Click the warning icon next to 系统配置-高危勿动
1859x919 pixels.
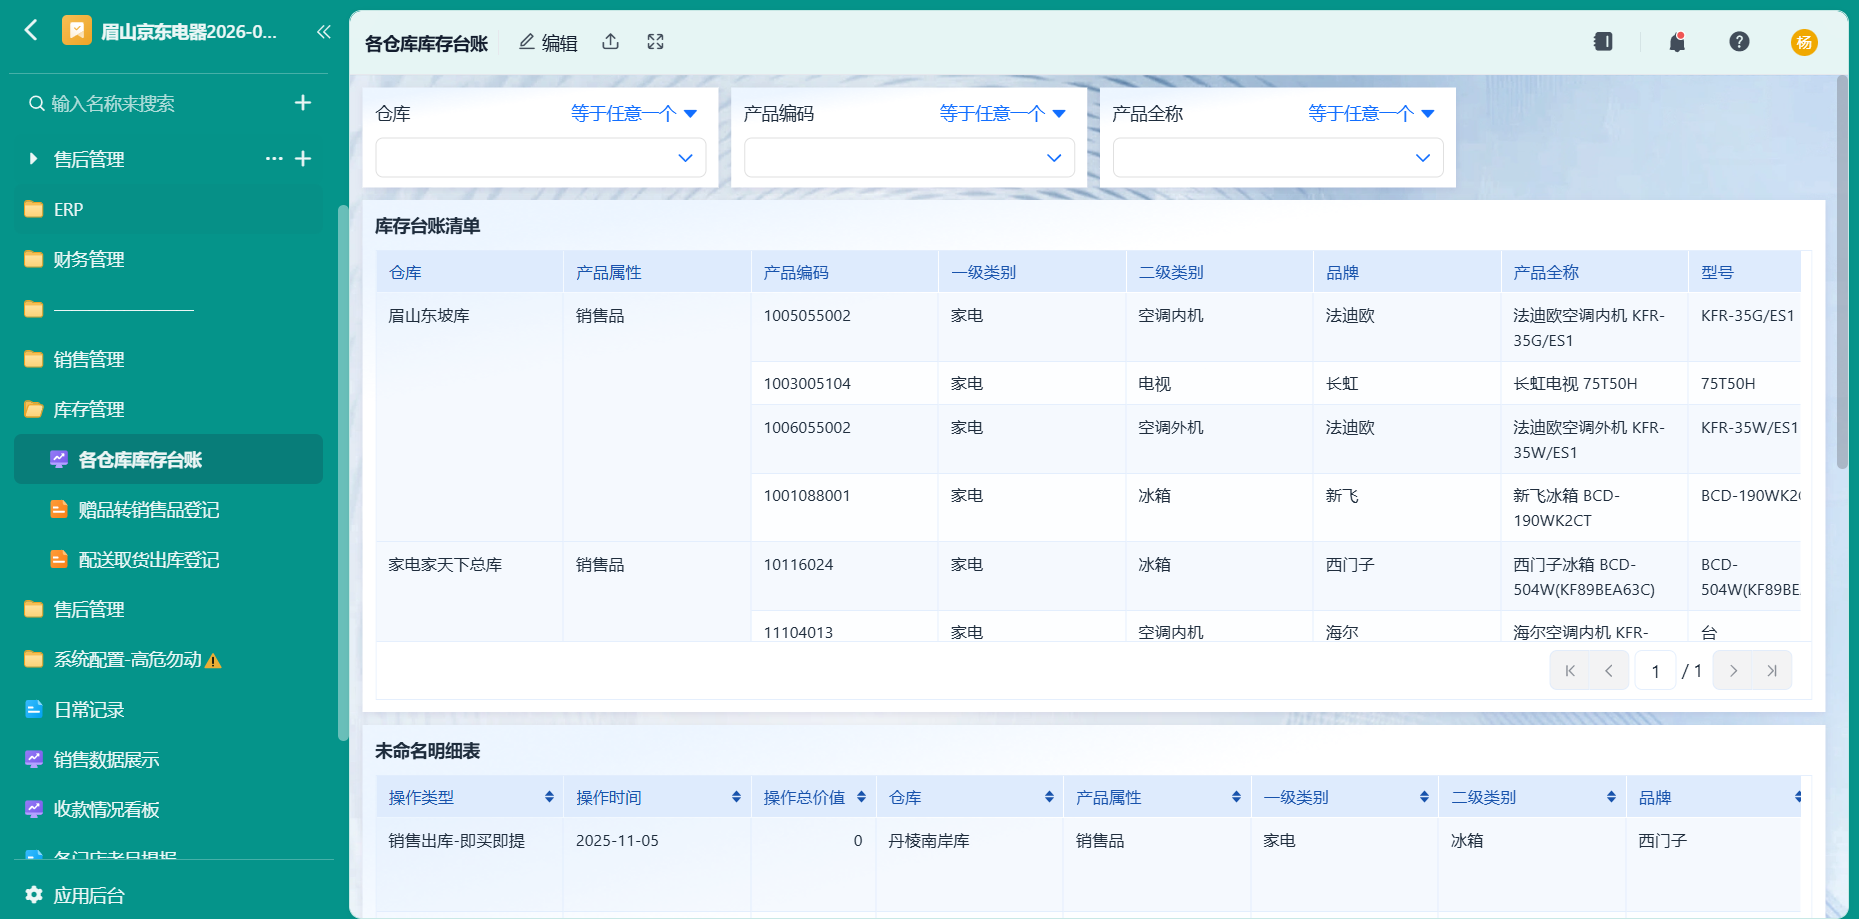tap(213, 661)
